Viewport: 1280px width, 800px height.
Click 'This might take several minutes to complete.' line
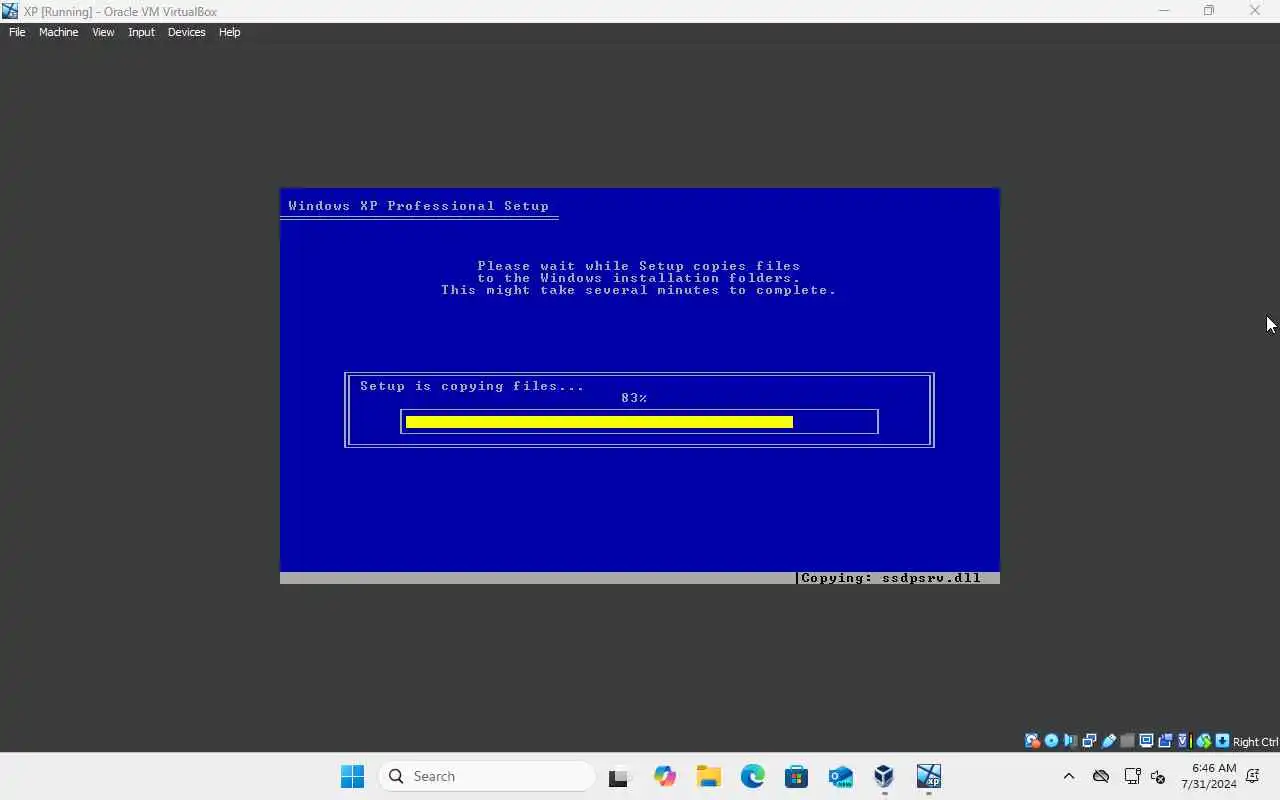[638, 290]
